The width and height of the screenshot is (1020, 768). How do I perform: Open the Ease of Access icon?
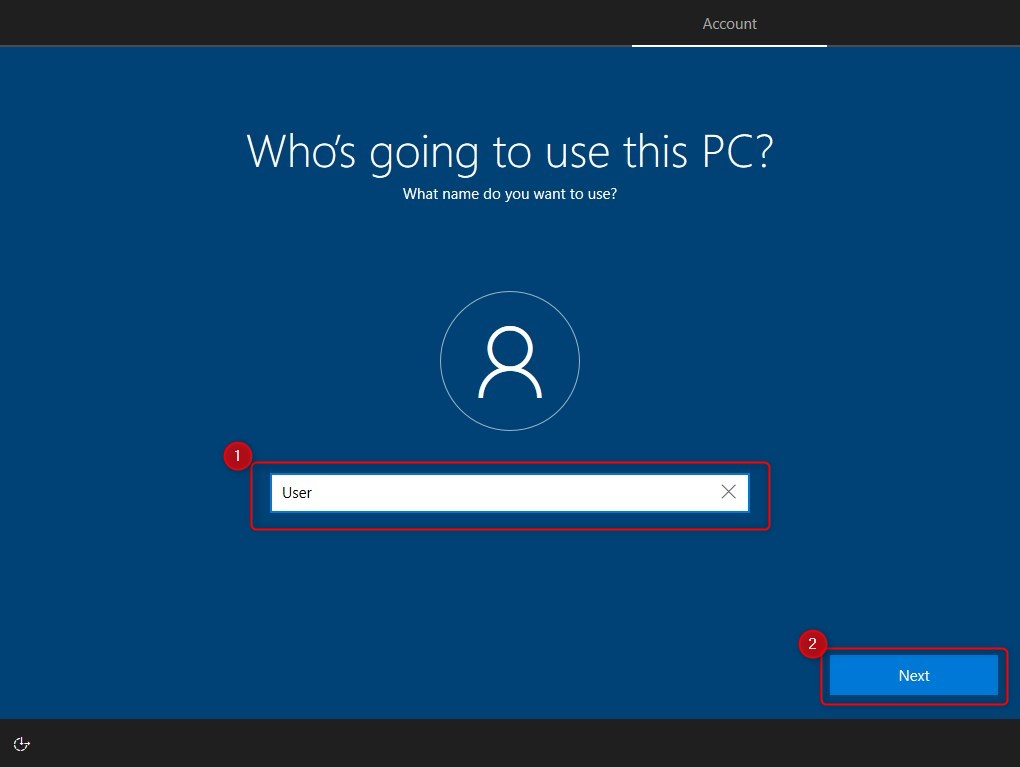21,743
